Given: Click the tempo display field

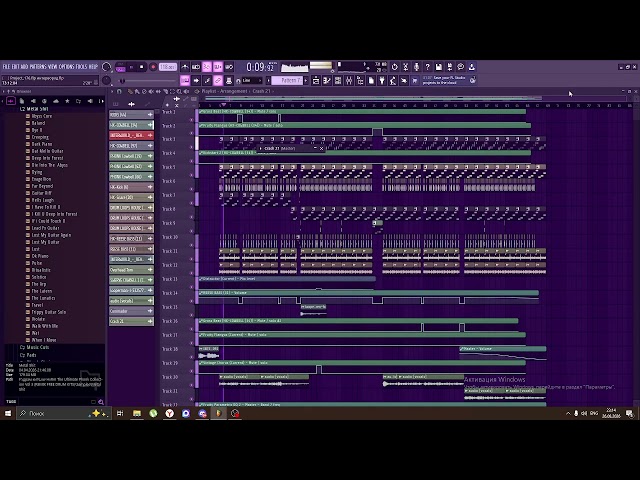Looking at the screenshot, I should [x=167, y=67].
